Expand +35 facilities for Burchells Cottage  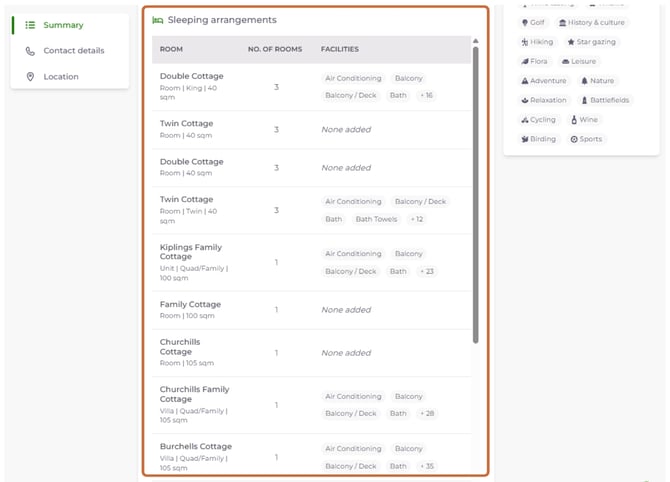[427, 466]
